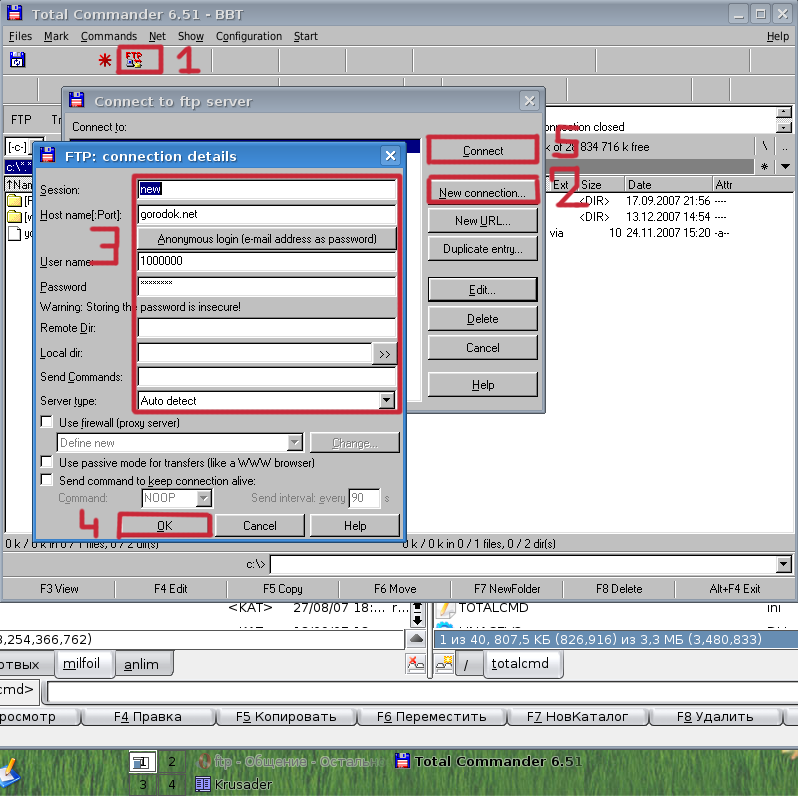The height and width of the screenshot is (796, 798).
Task: Open the Define new firewall dropdown
Action: tap(295, 442)
